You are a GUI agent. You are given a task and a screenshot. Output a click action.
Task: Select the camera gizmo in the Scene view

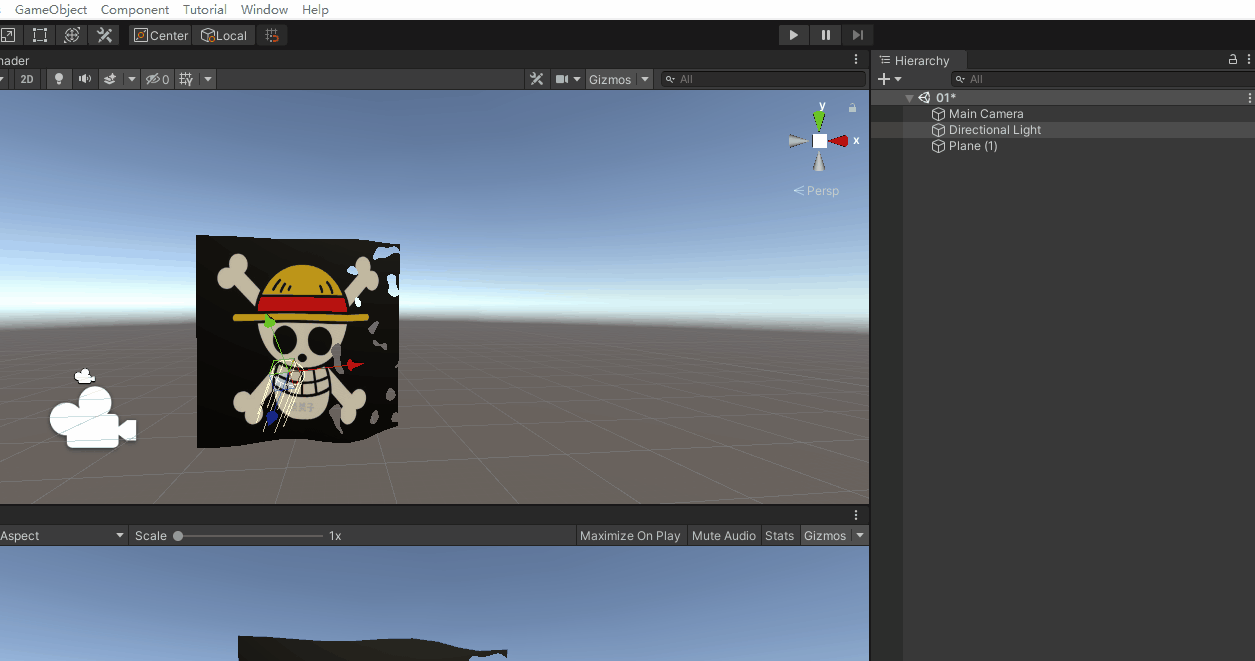(92, 417)
